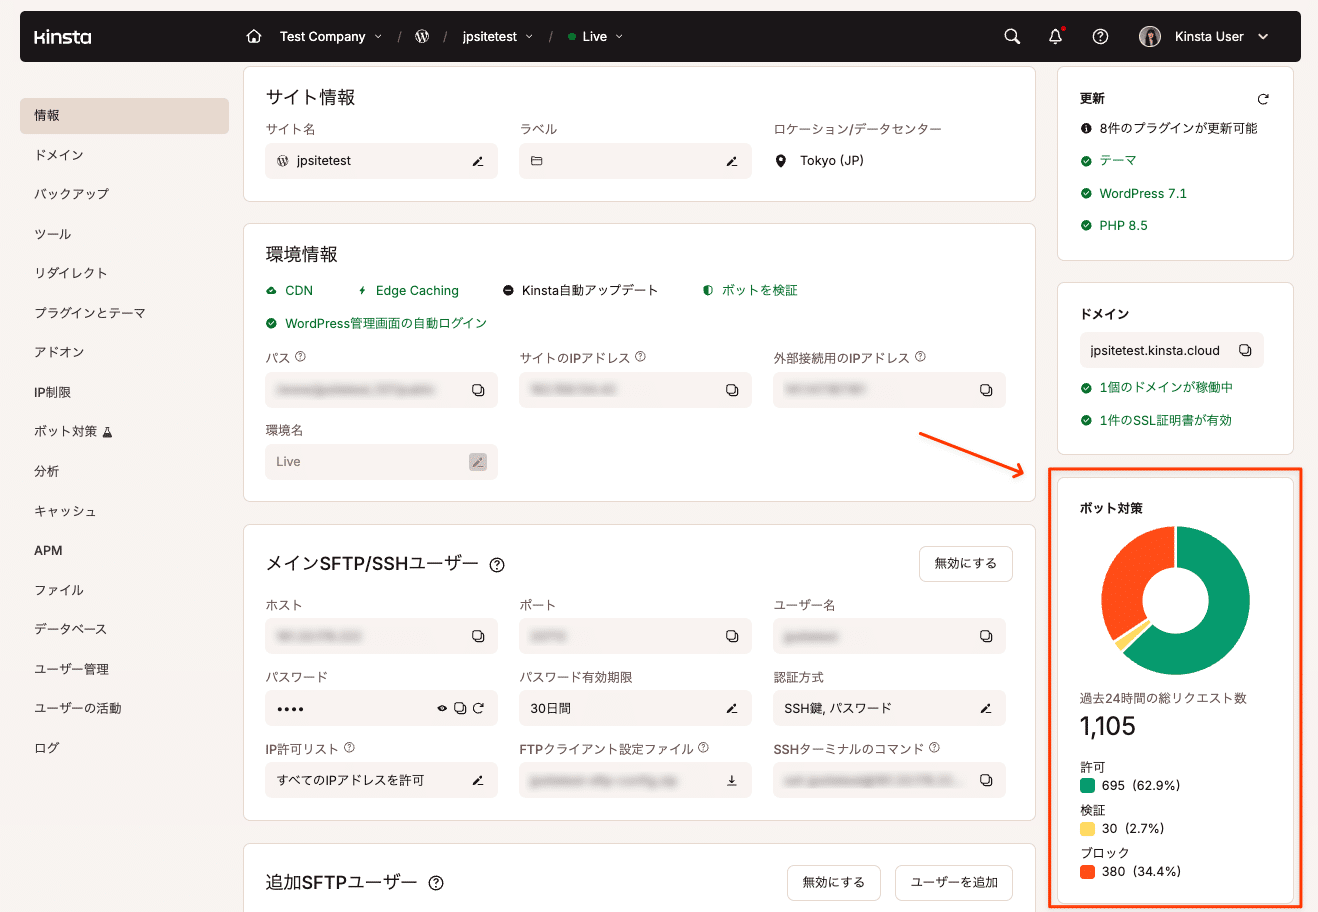Open the help question-mark icon in header

pyautogui.click(x=1100, y=36)
